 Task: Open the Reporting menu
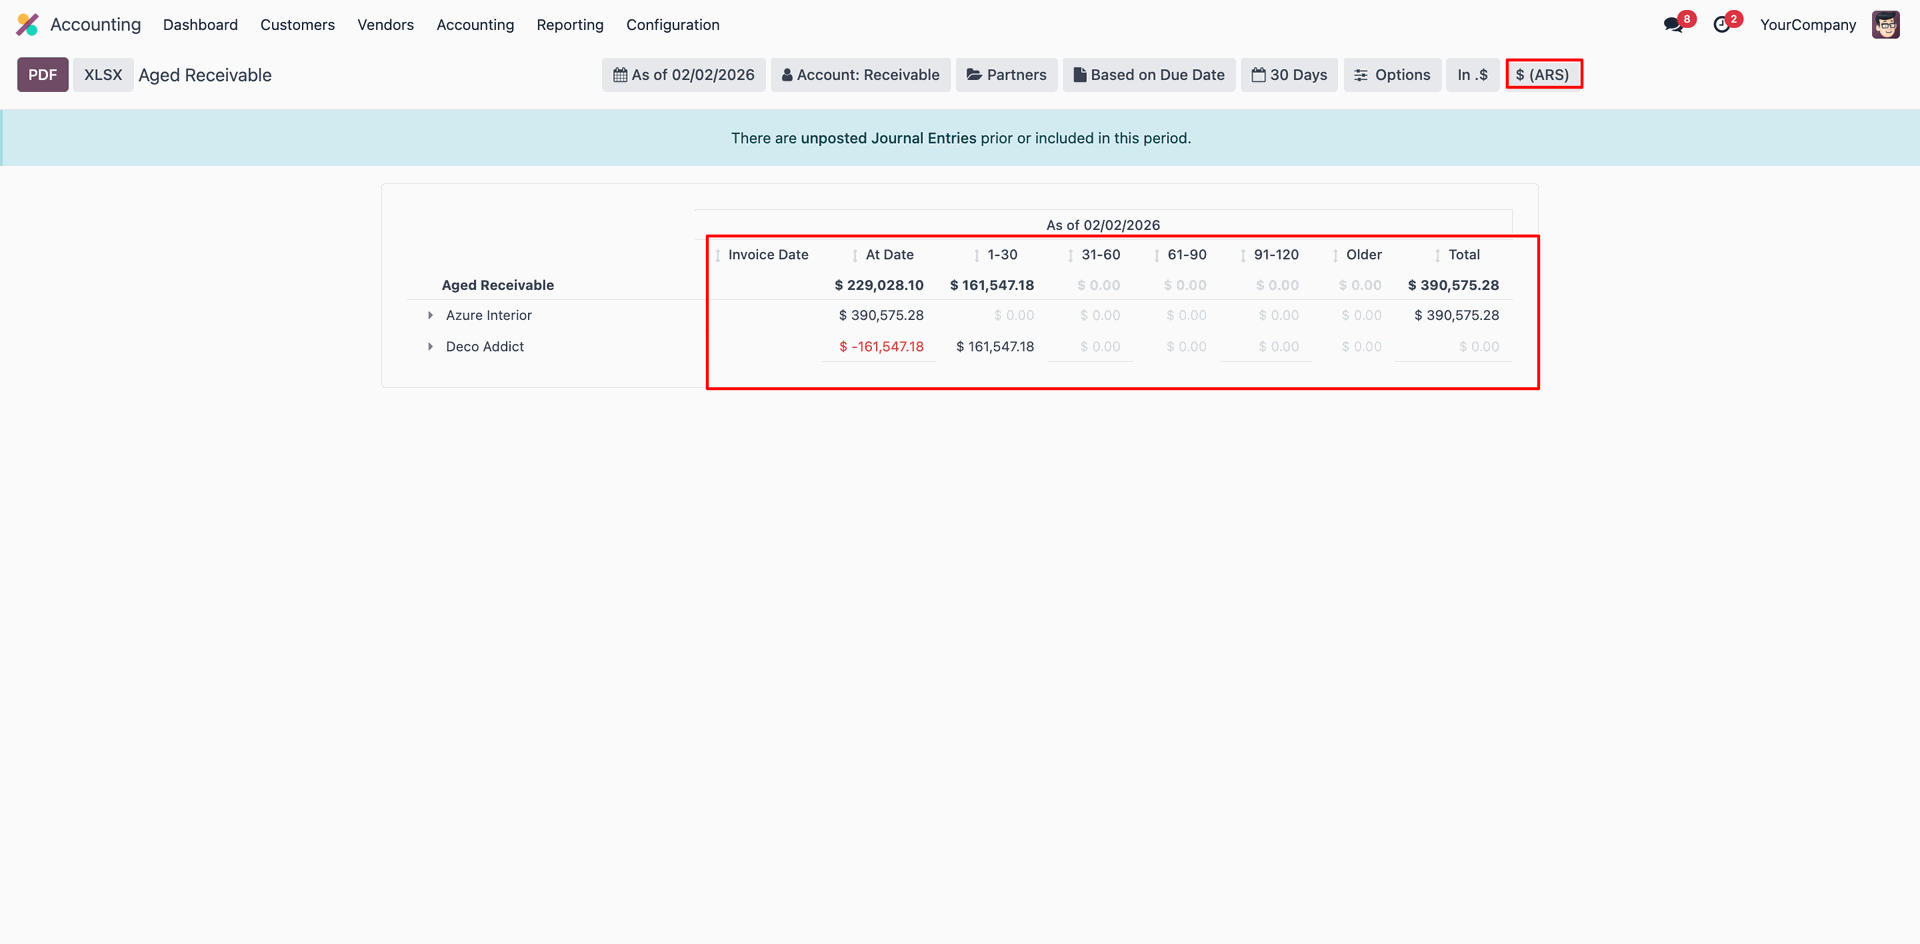click(x=570, y=25)
